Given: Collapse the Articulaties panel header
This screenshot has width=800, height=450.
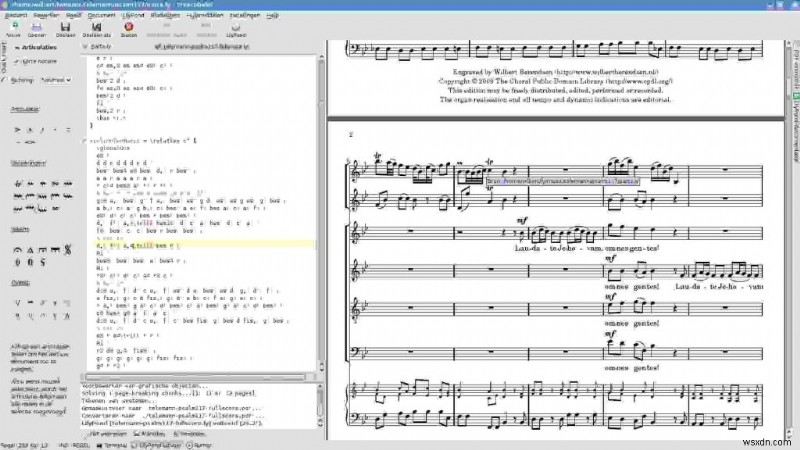Looking at the screenshot, I should tap(36, 46).
